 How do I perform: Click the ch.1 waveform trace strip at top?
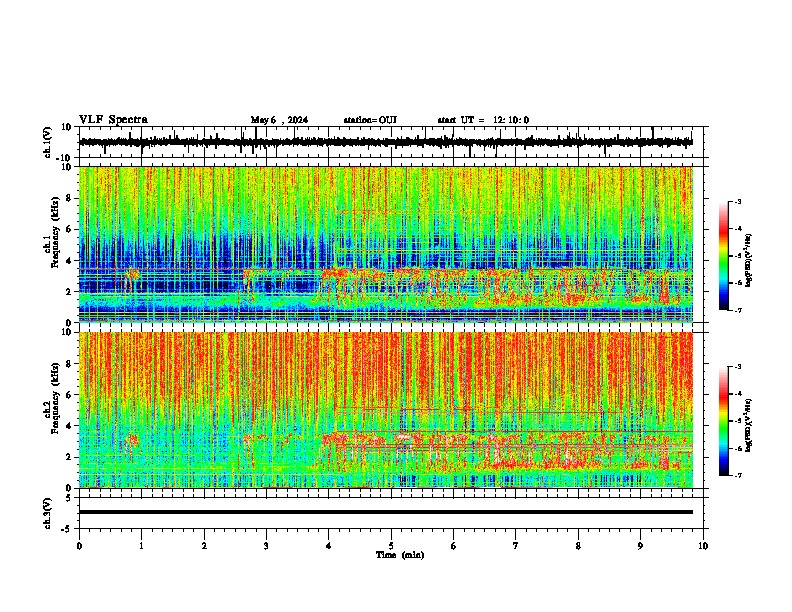pyautogui.click(x=385, y=142)
